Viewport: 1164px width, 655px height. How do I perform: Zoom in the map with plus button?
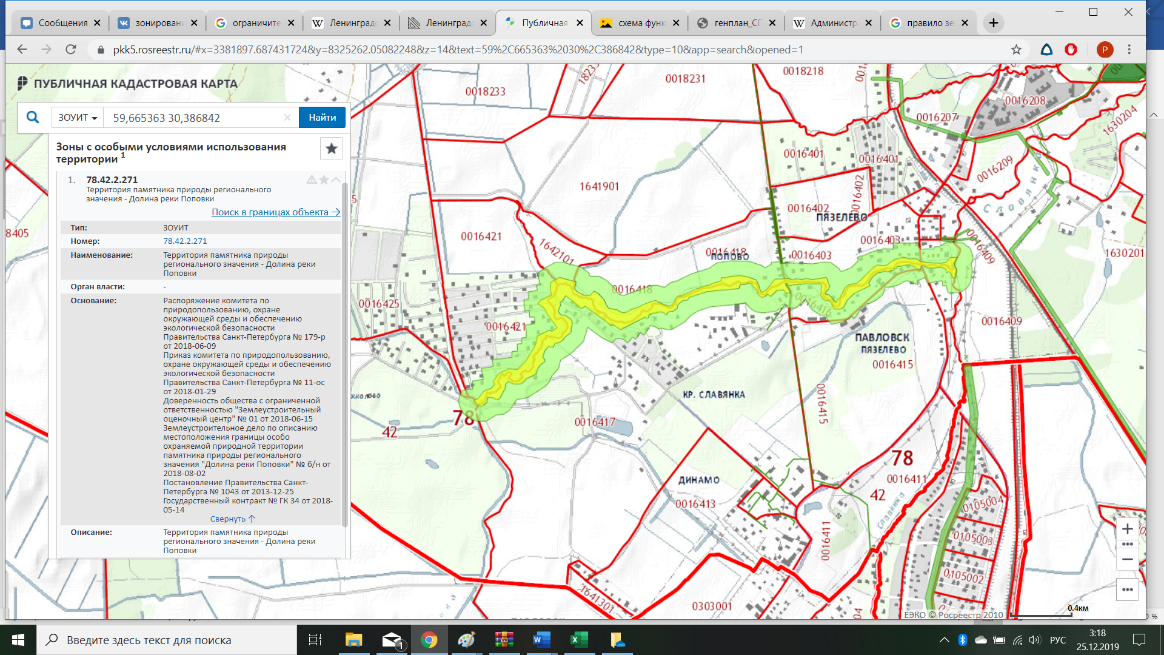pos(1127,529)
